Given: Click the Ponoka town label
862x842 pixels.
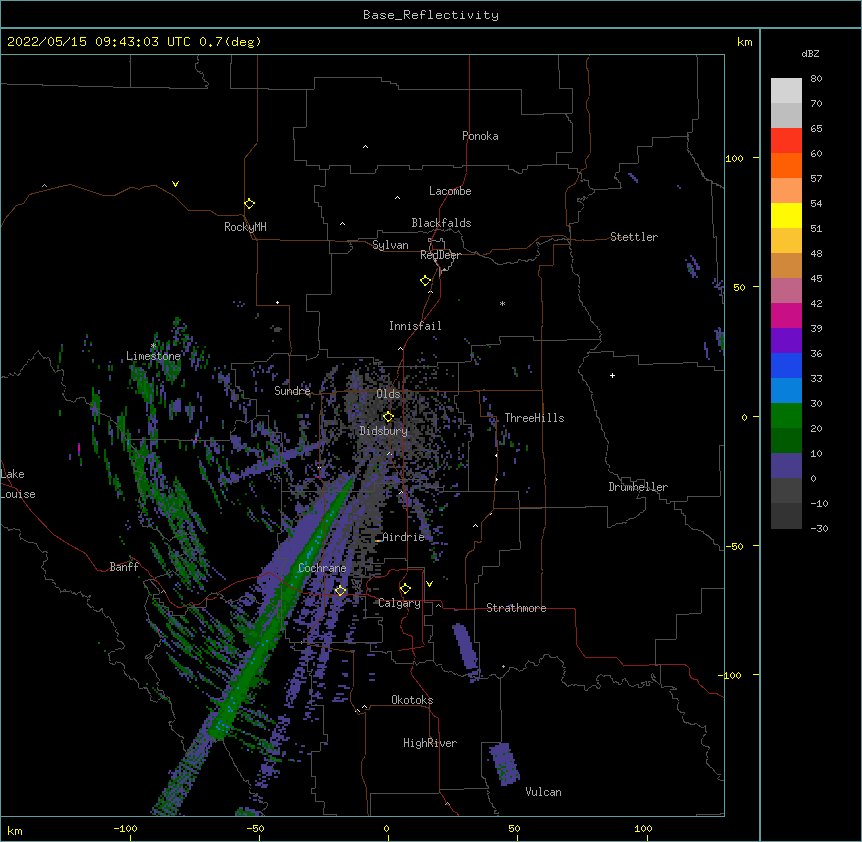Looking at the screenshot, I should pyautogui.click(x=480, y=136).
